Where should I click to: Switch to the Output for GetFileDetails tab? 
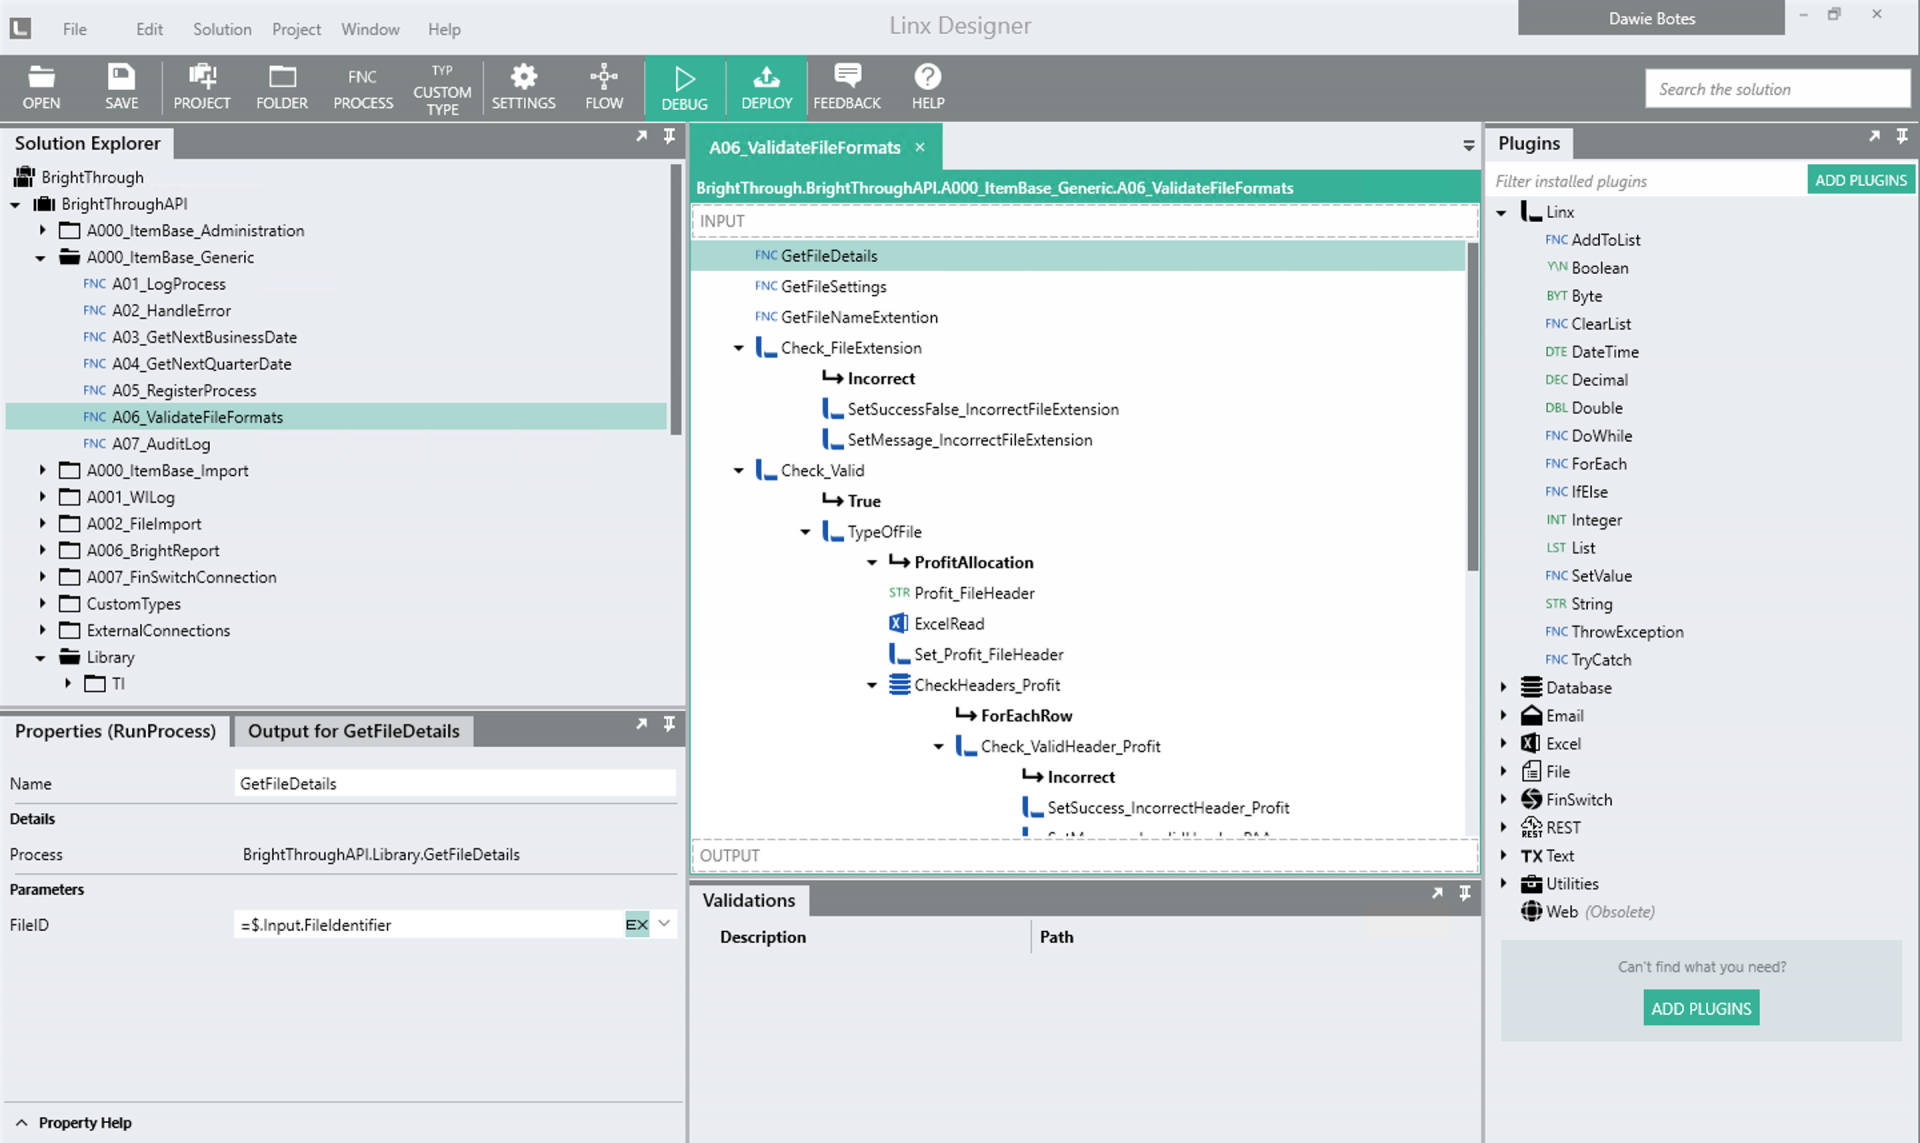coord(352,731)
